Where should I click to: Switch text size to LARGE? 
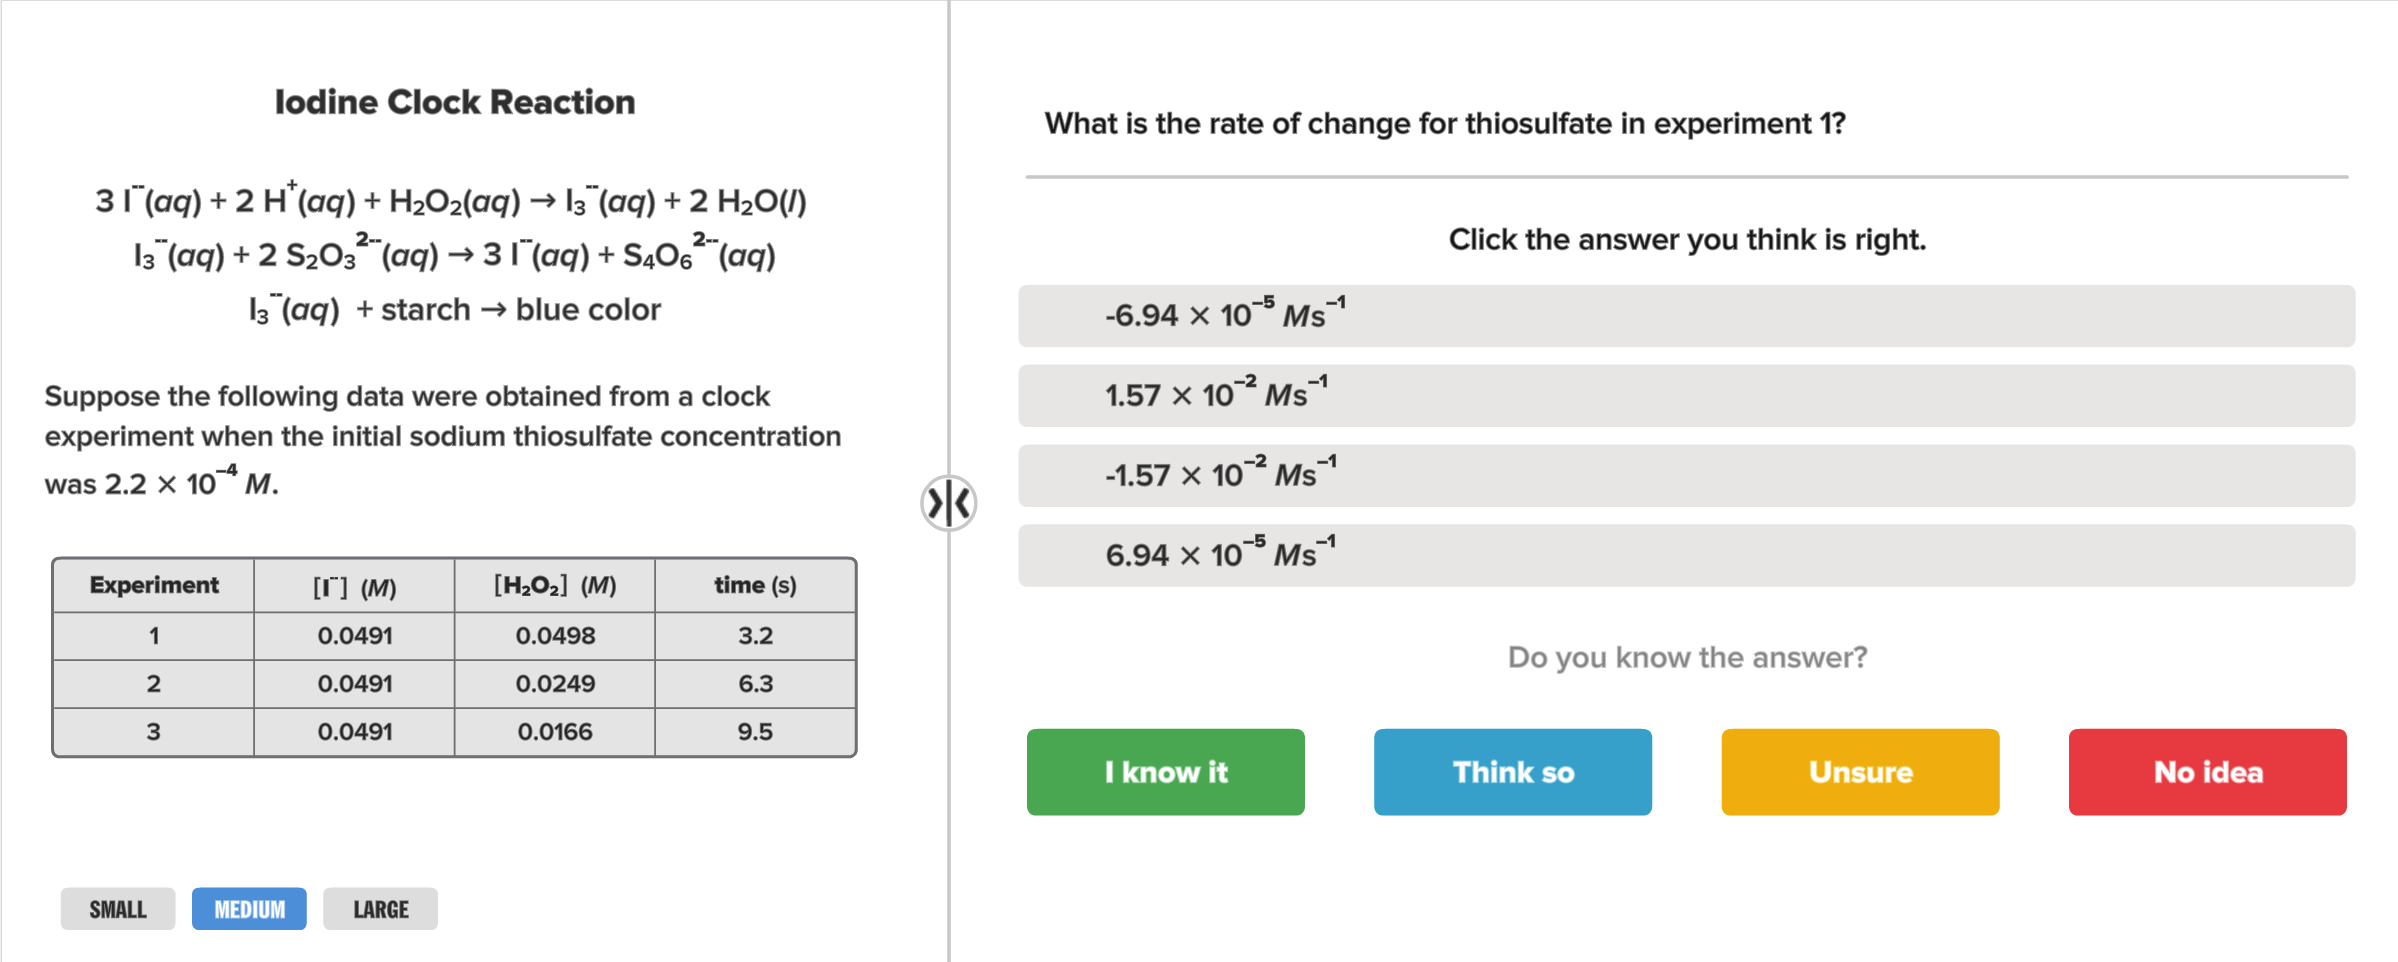coord(380,908)
